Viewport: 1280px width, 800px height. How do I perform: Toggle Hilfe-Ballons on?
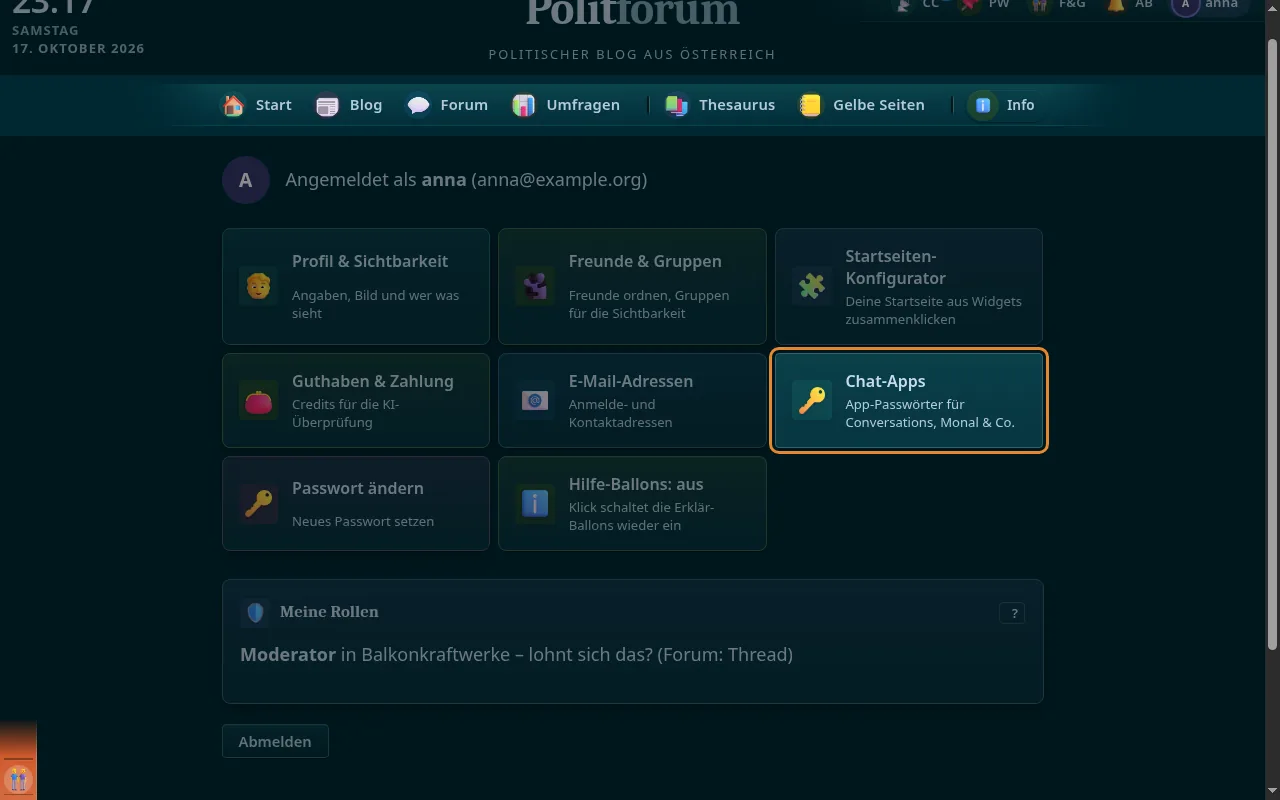[632, 503]
